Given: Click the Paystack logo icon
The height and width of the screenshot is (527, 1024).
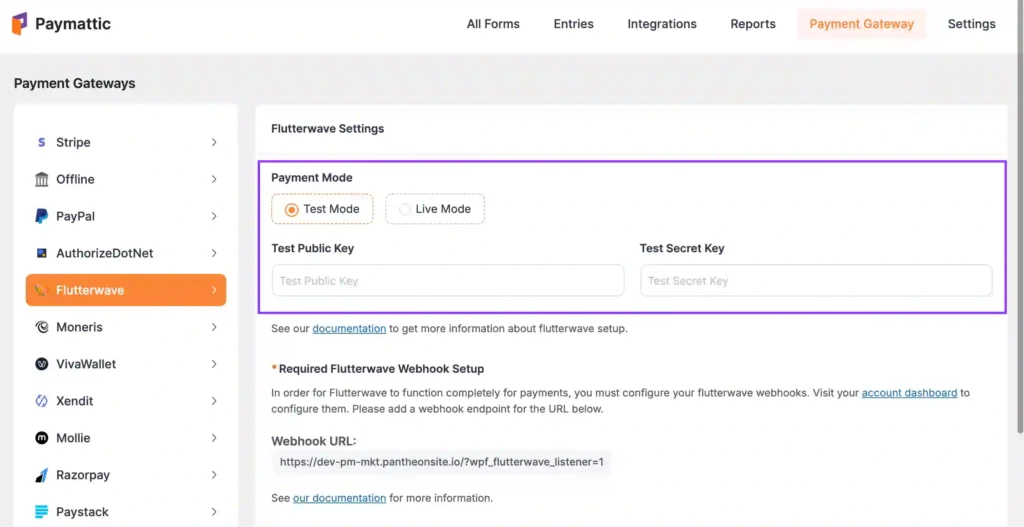Looking at the screenshot, I should [x=42, y=512].
